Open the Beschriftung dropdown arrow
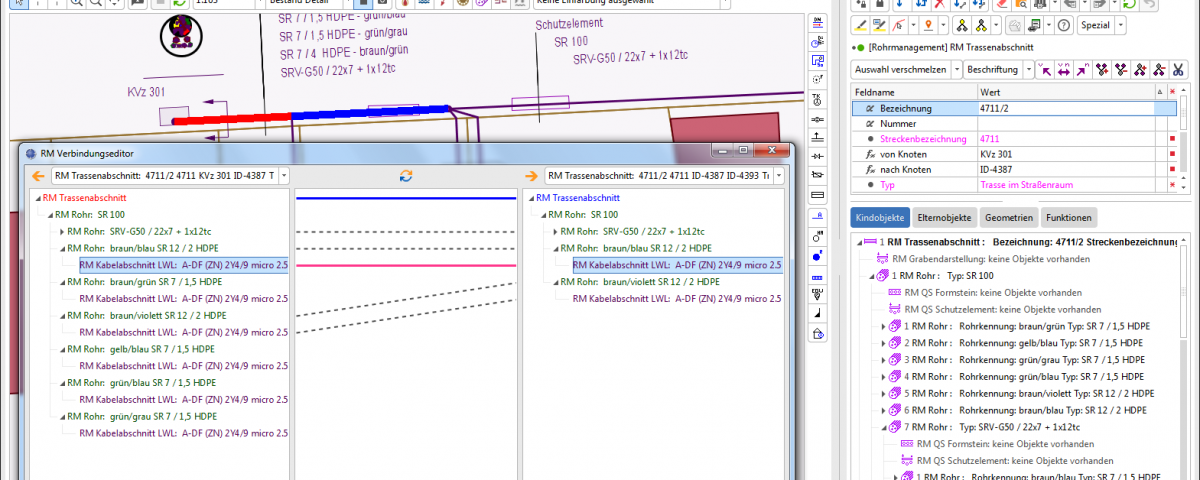Viewport: 1200px width, 480px height. [1026, 69]
